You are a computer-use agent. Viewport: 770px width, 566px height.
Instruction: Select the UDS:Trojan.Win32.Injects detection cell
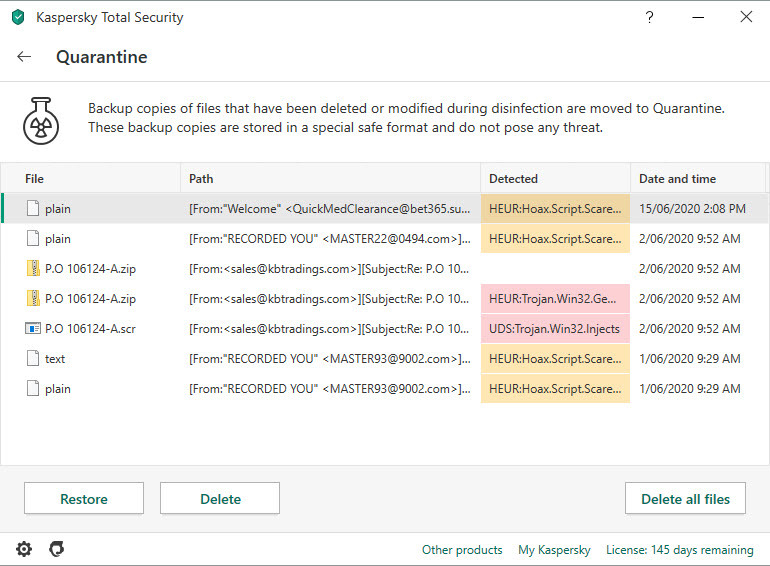[x=555, y=328]
